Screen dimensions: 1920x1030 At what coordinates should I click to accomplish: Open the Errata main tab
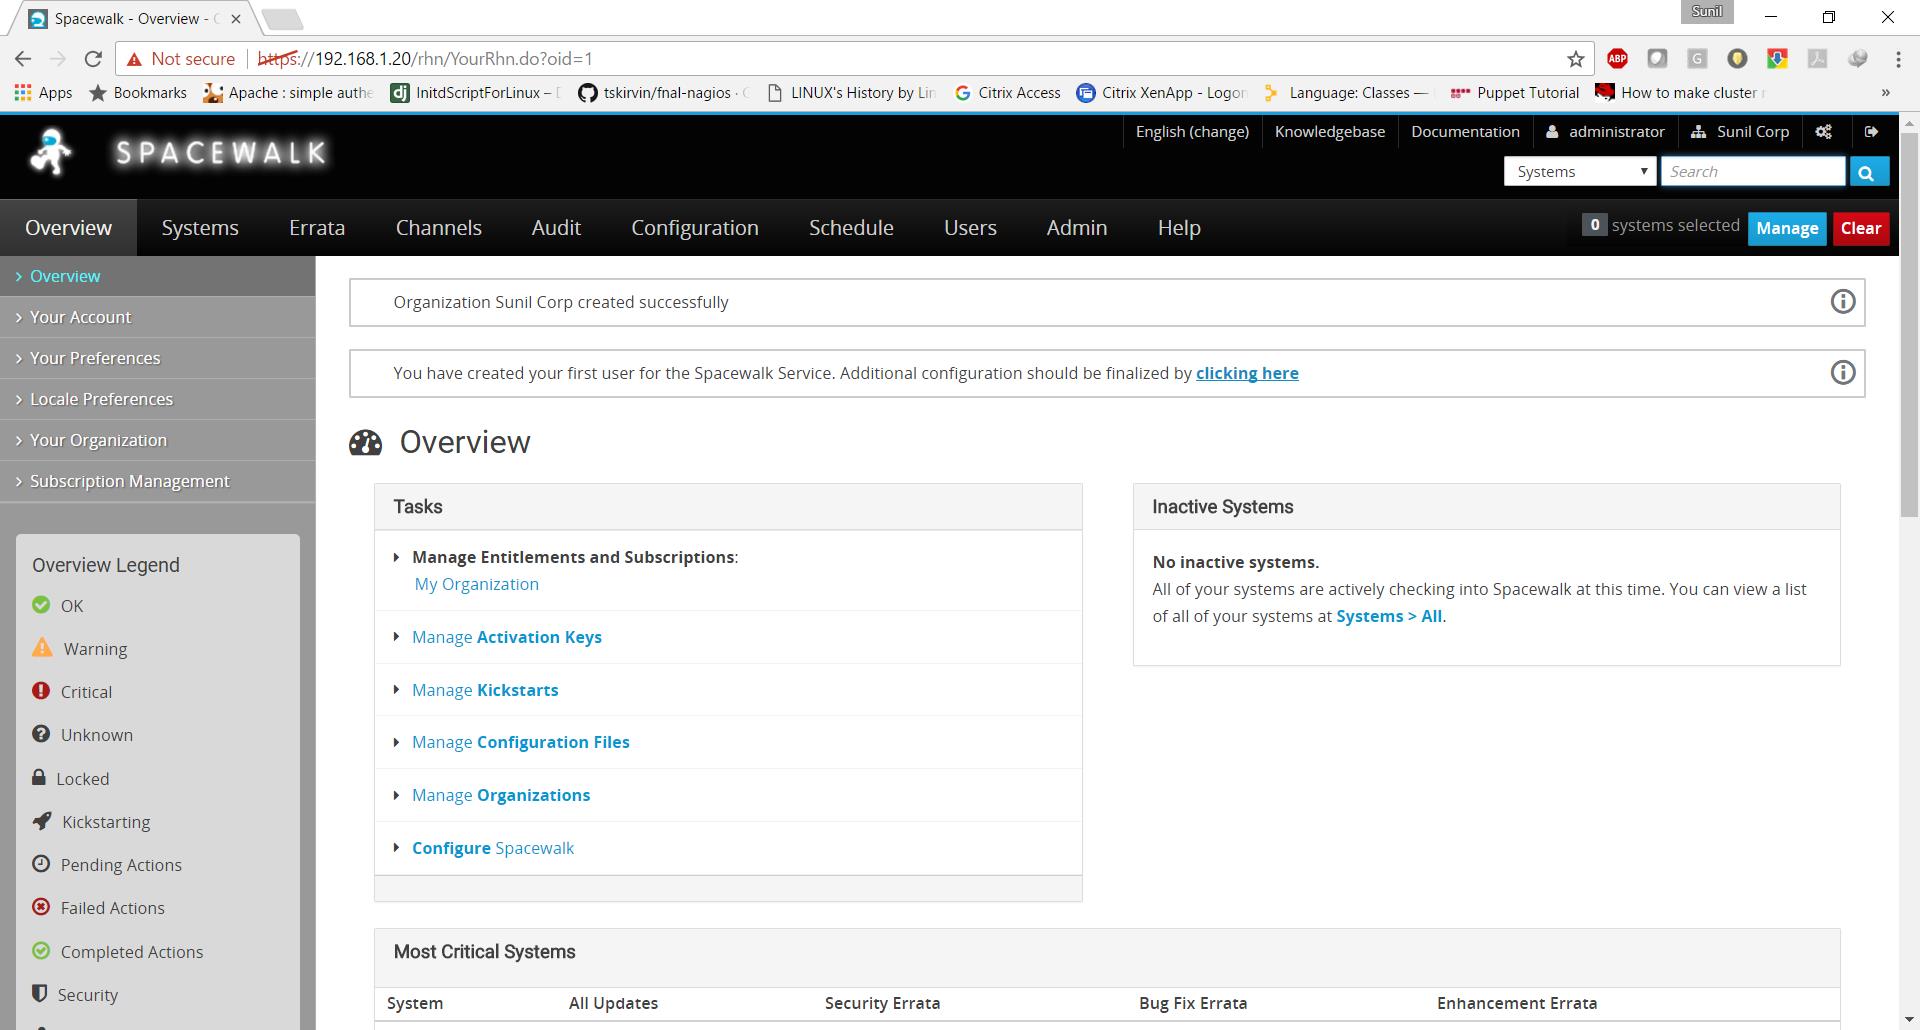pos(317,228)
